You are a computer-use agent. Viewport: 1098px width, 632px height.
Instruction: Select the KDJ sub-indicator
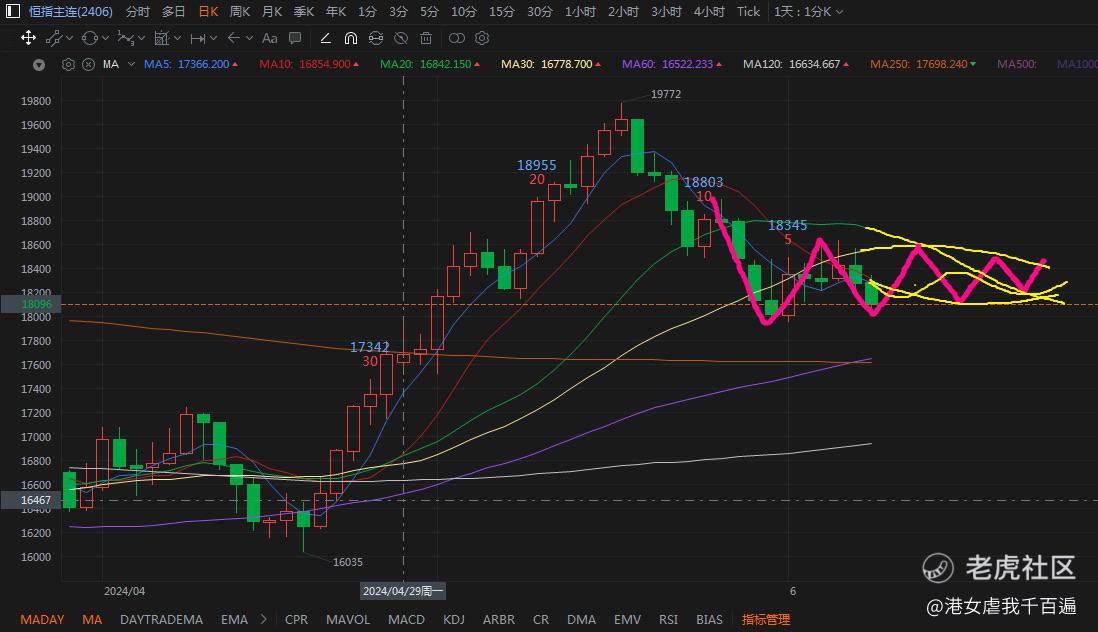click(x=454, y=619)
